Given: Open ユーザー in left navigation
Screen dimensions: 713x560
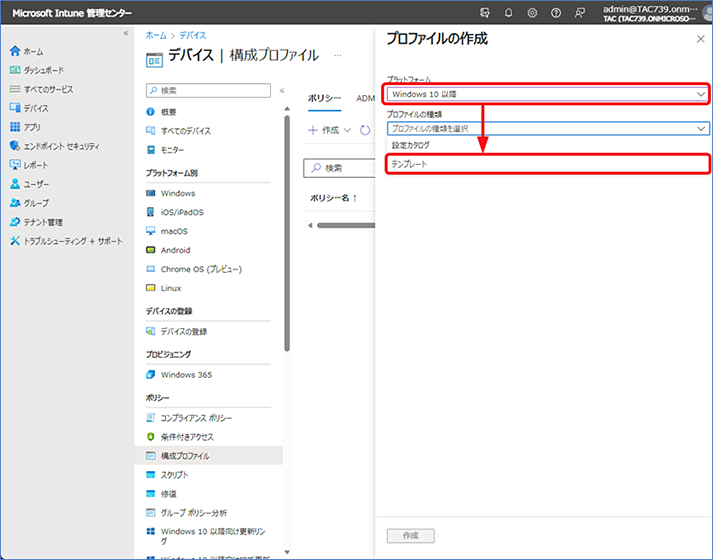Looking at the screenshot, I should [29, 184].
